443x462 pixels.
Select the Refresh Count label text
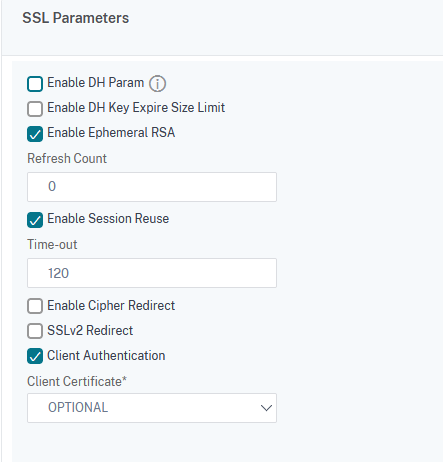coord(67,158)
